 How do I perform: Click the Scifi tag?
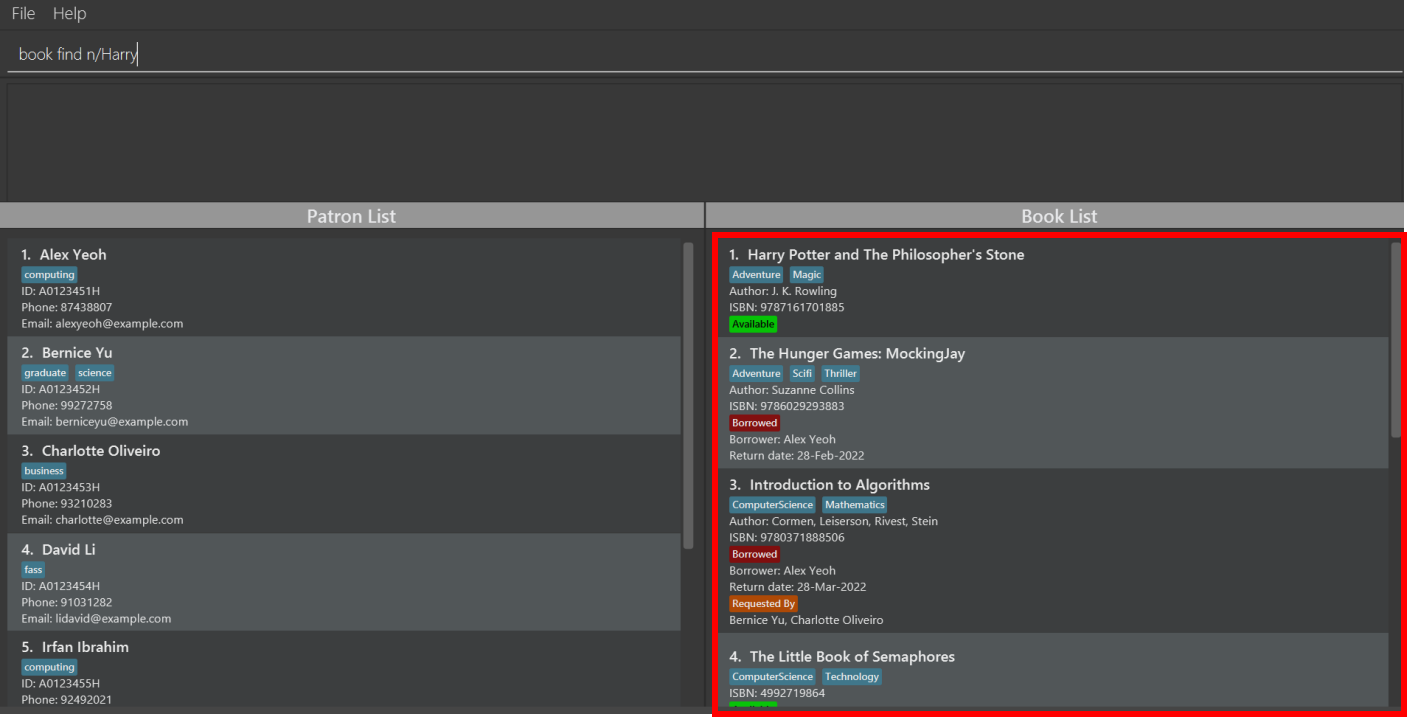pyautogui.click(x=803, y=373)
